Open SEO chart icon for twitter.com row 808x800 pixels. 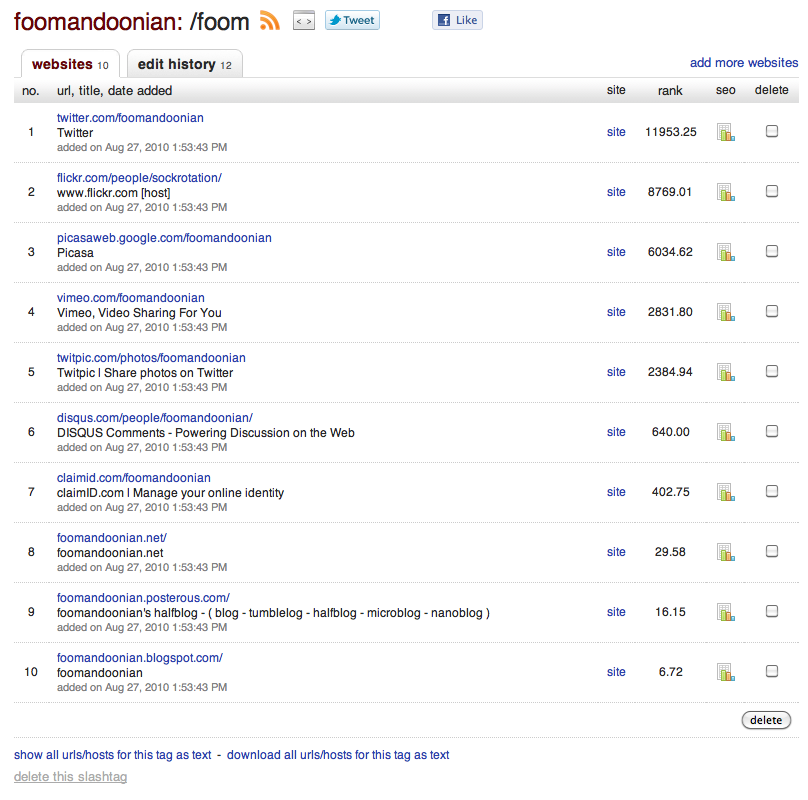(x=726, y=132)
